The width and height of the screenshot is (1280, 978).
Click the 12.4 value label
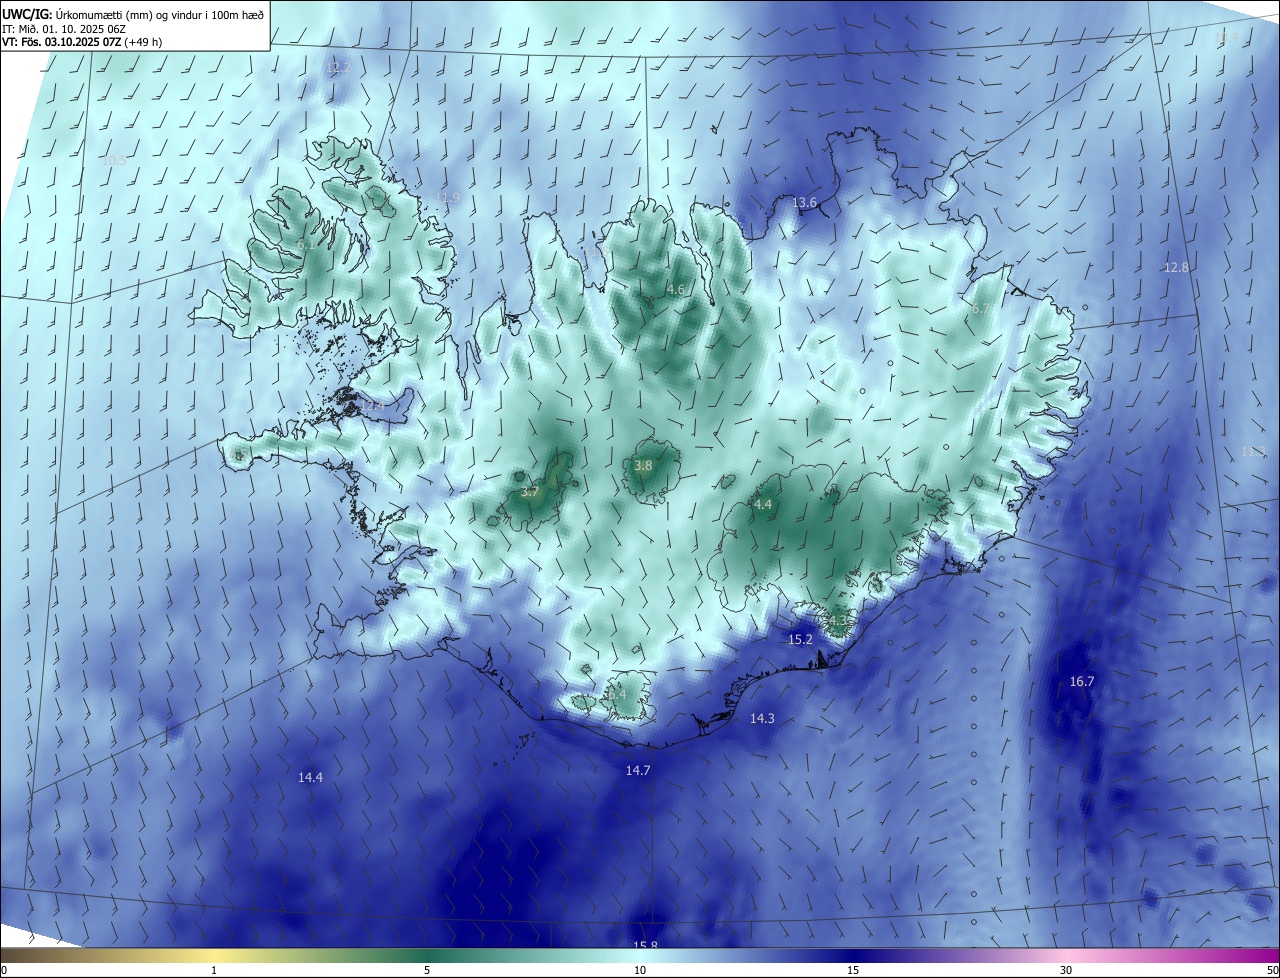pyautogui.click(x=372, y=406)
